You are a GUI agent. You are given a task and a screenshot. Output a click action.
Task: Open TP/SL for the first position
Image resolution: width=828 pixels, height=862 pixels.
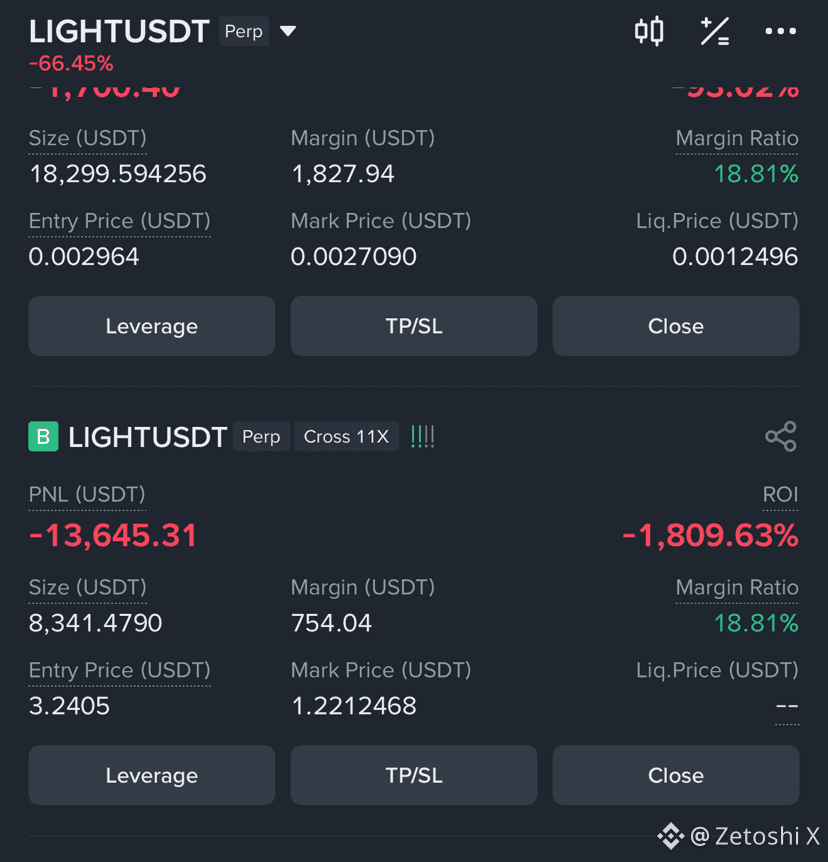click(x=414, y=326)
